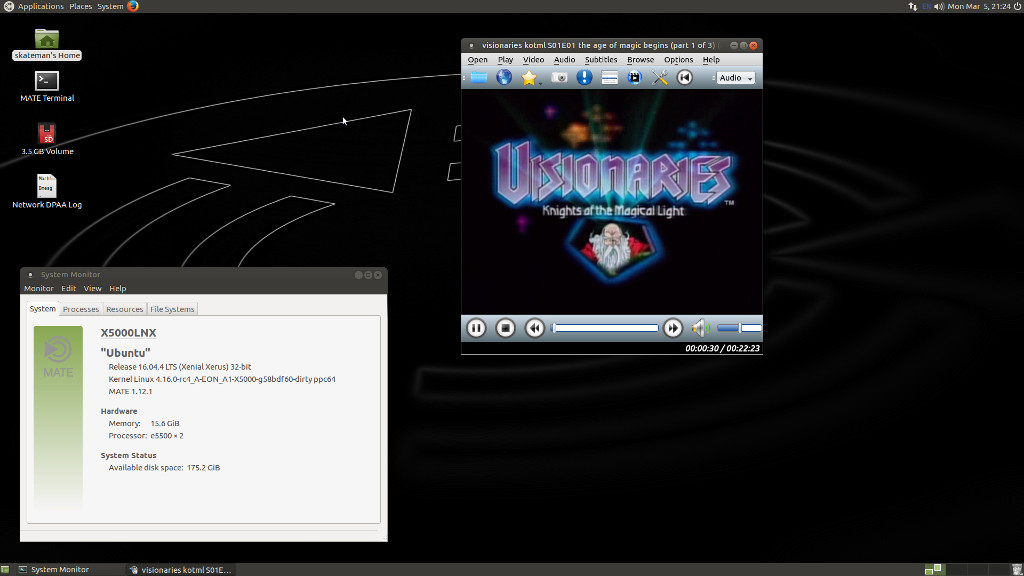
Task: Show file information via the blue exclamation icon
Action: [584, 78]
